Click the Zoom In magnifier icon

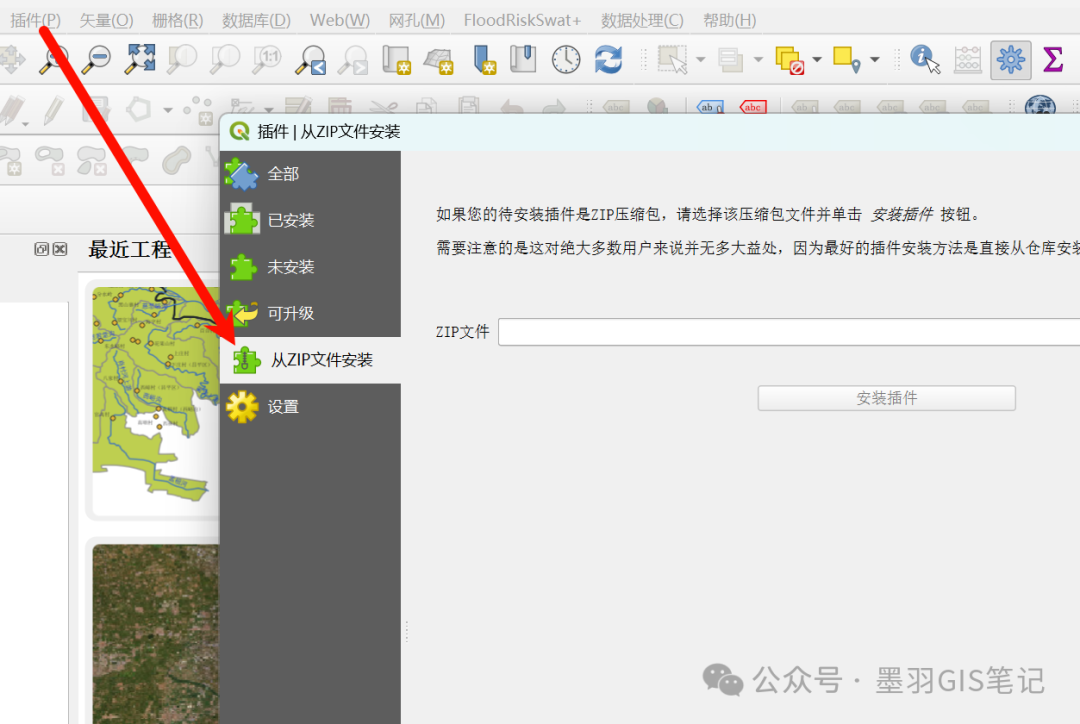point(54,60)
